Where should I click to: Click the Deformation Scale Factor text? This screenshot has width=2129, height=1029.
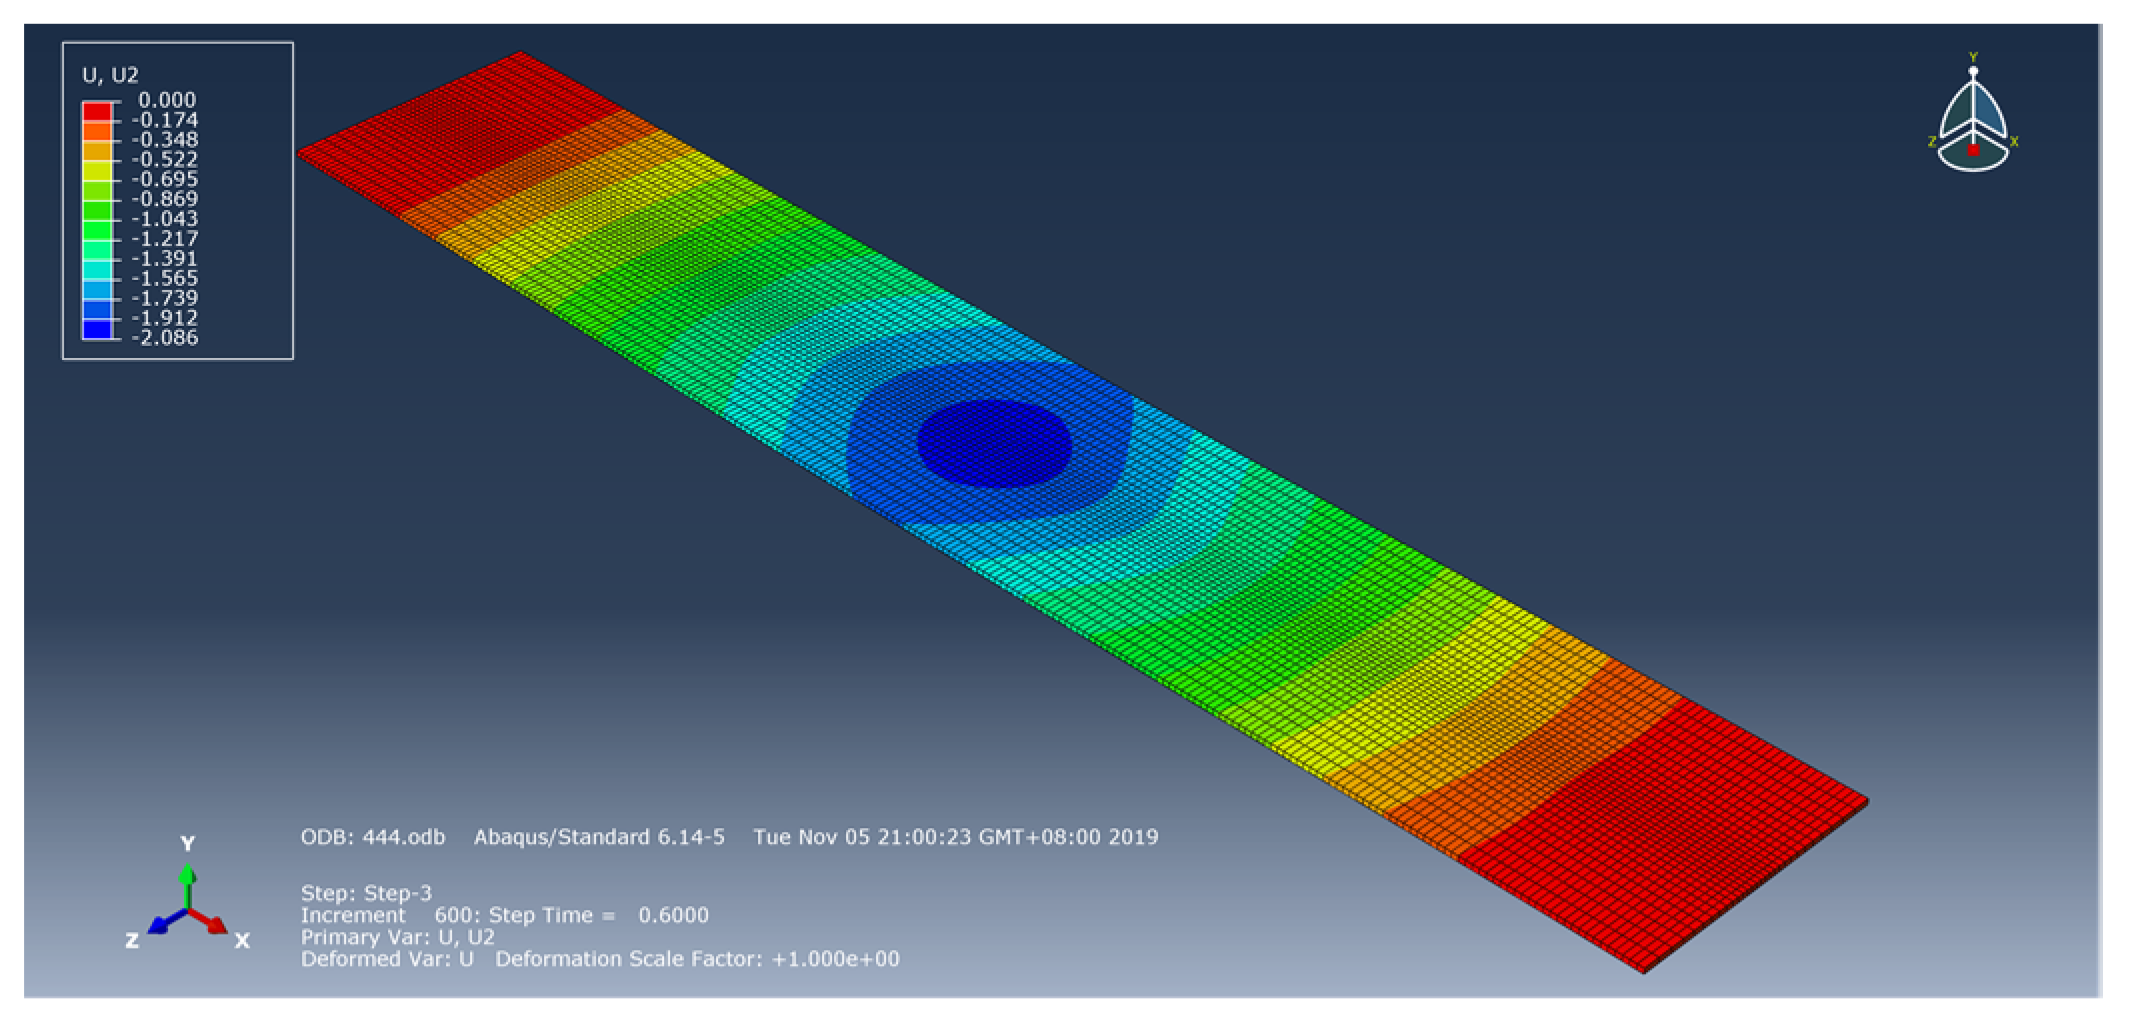click(697, 959)
